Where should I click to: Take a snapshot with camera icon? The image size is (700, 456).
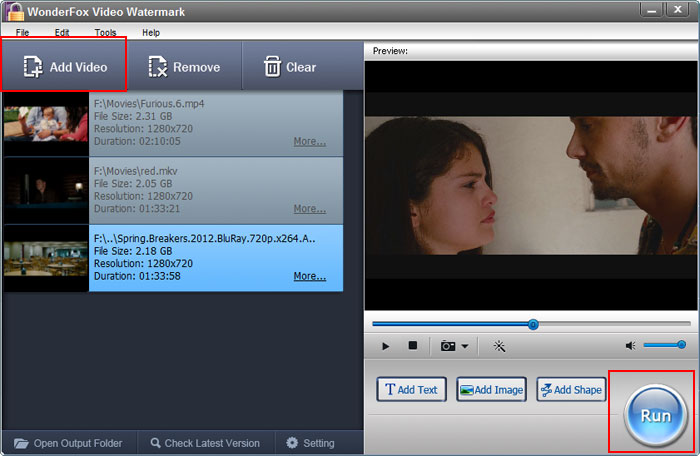(448, 346)
